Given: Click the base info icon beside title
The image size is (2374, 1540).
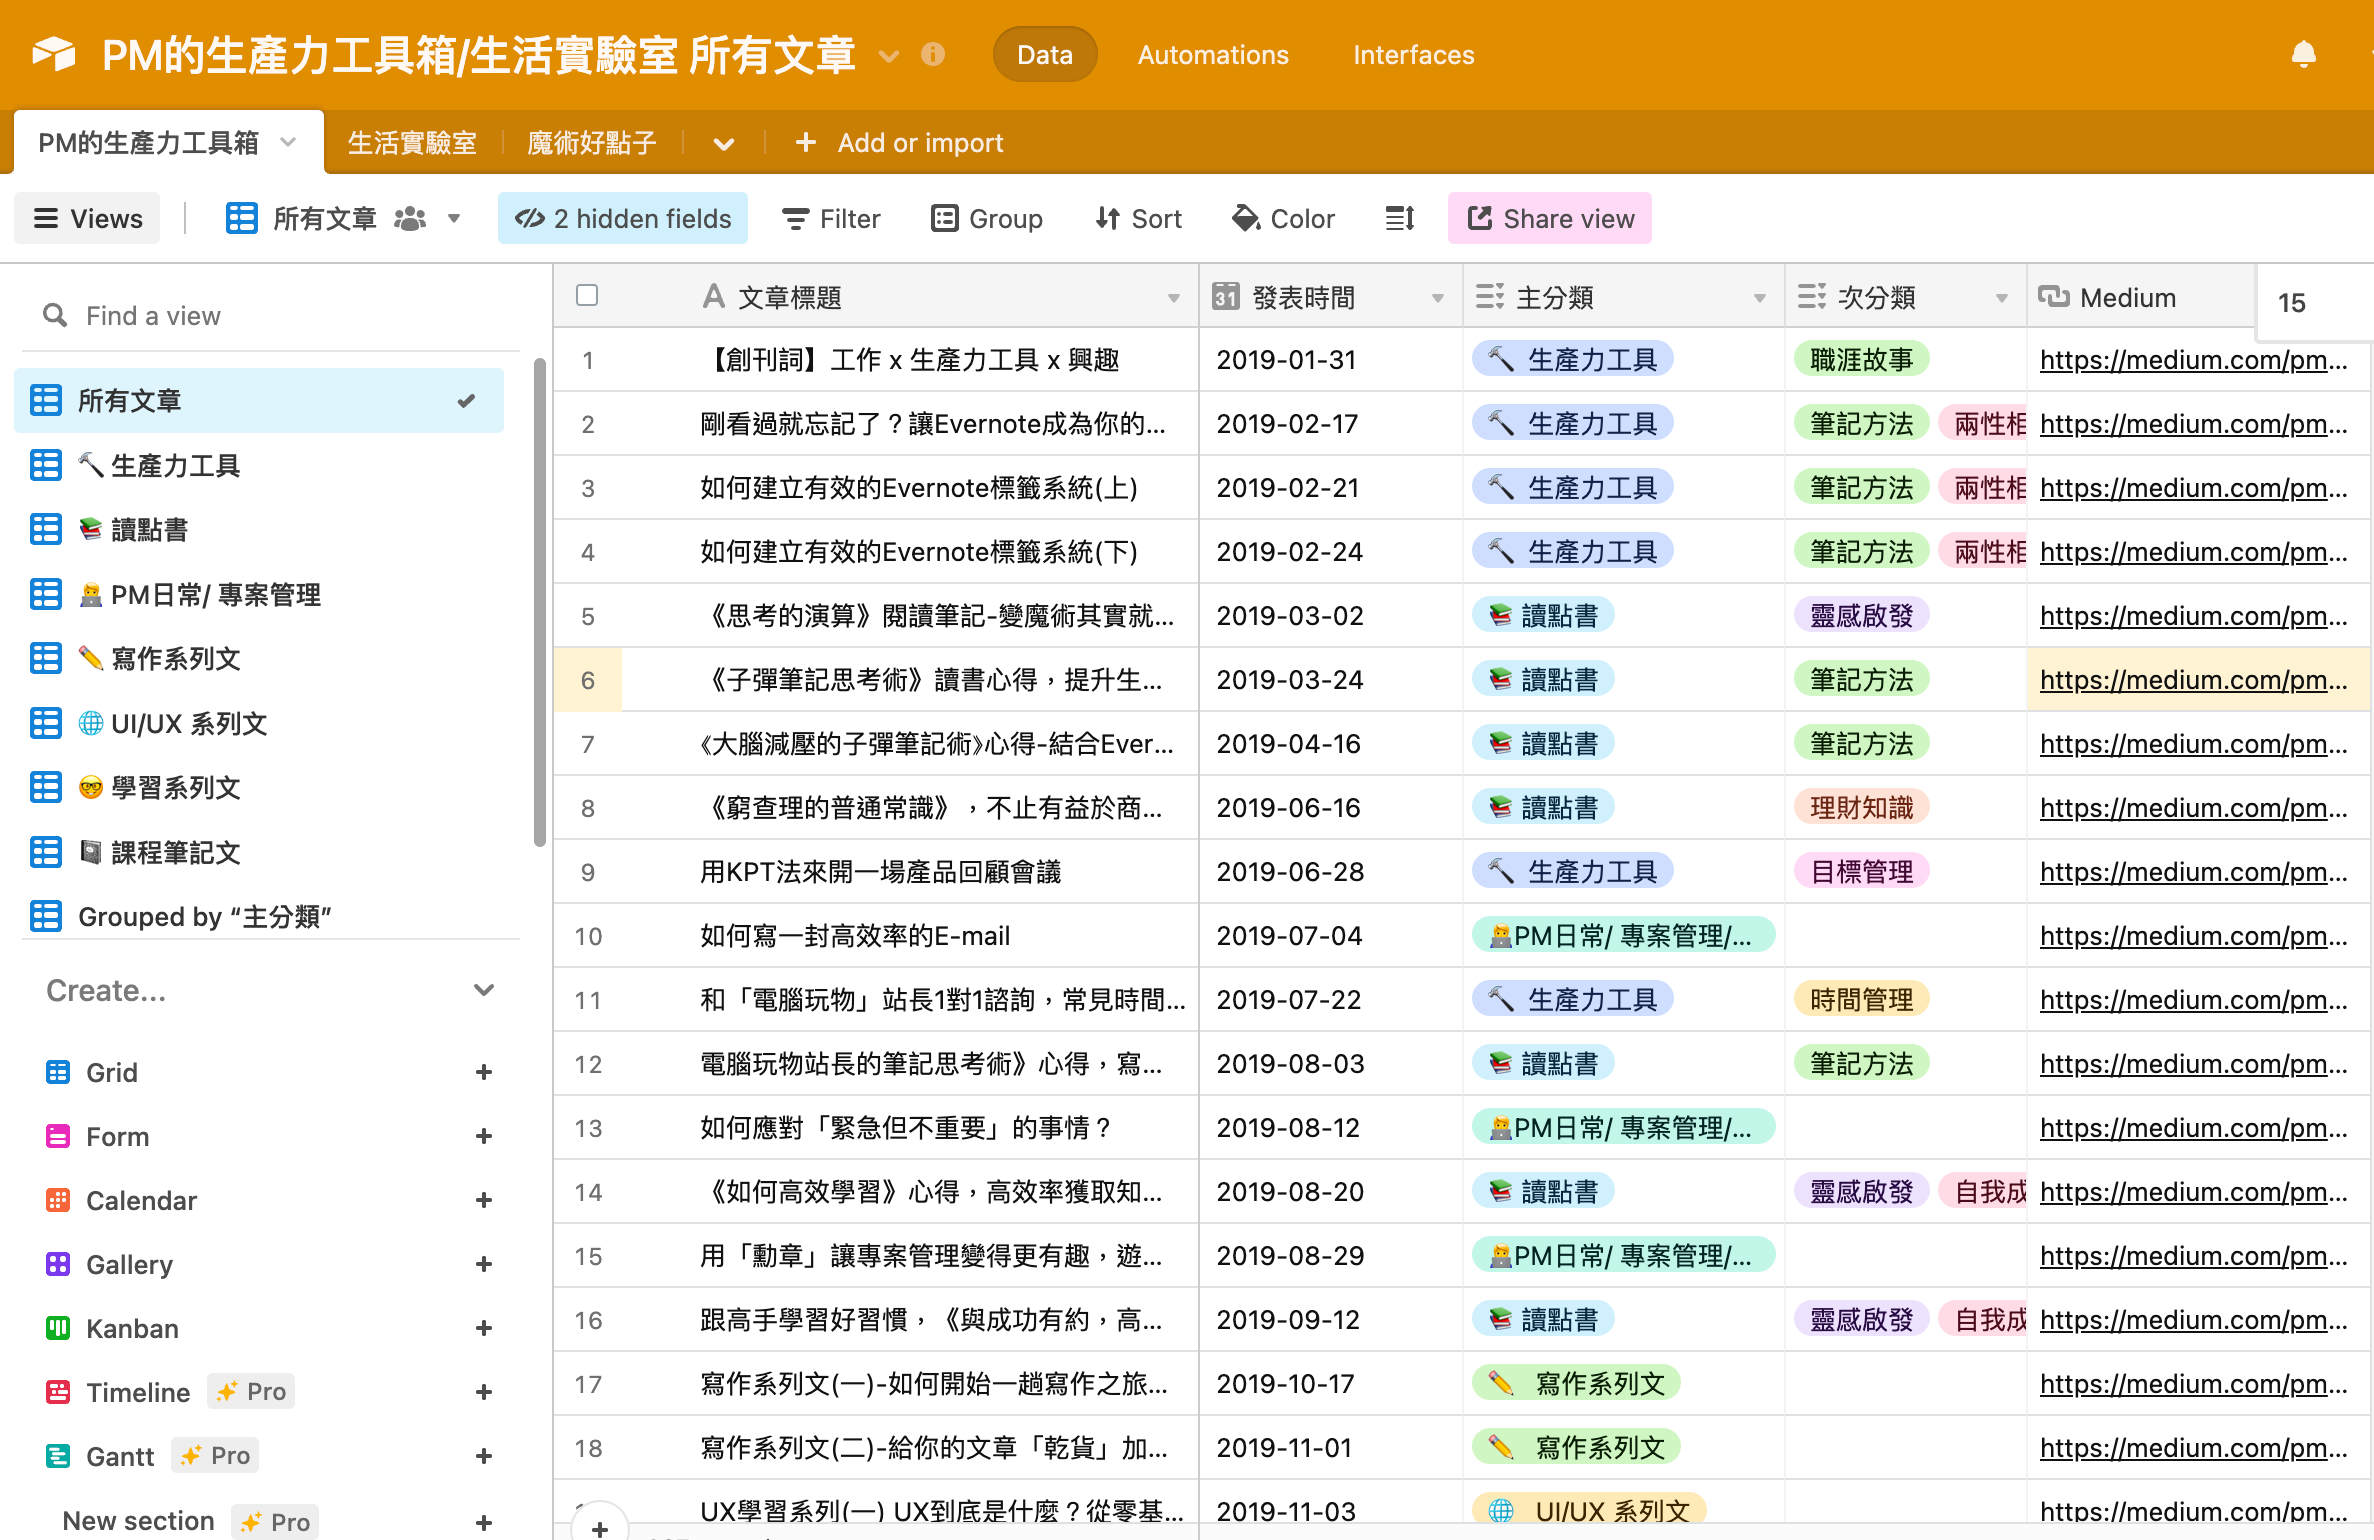Looking at the screenshot, I should click(x=932, y=54).
